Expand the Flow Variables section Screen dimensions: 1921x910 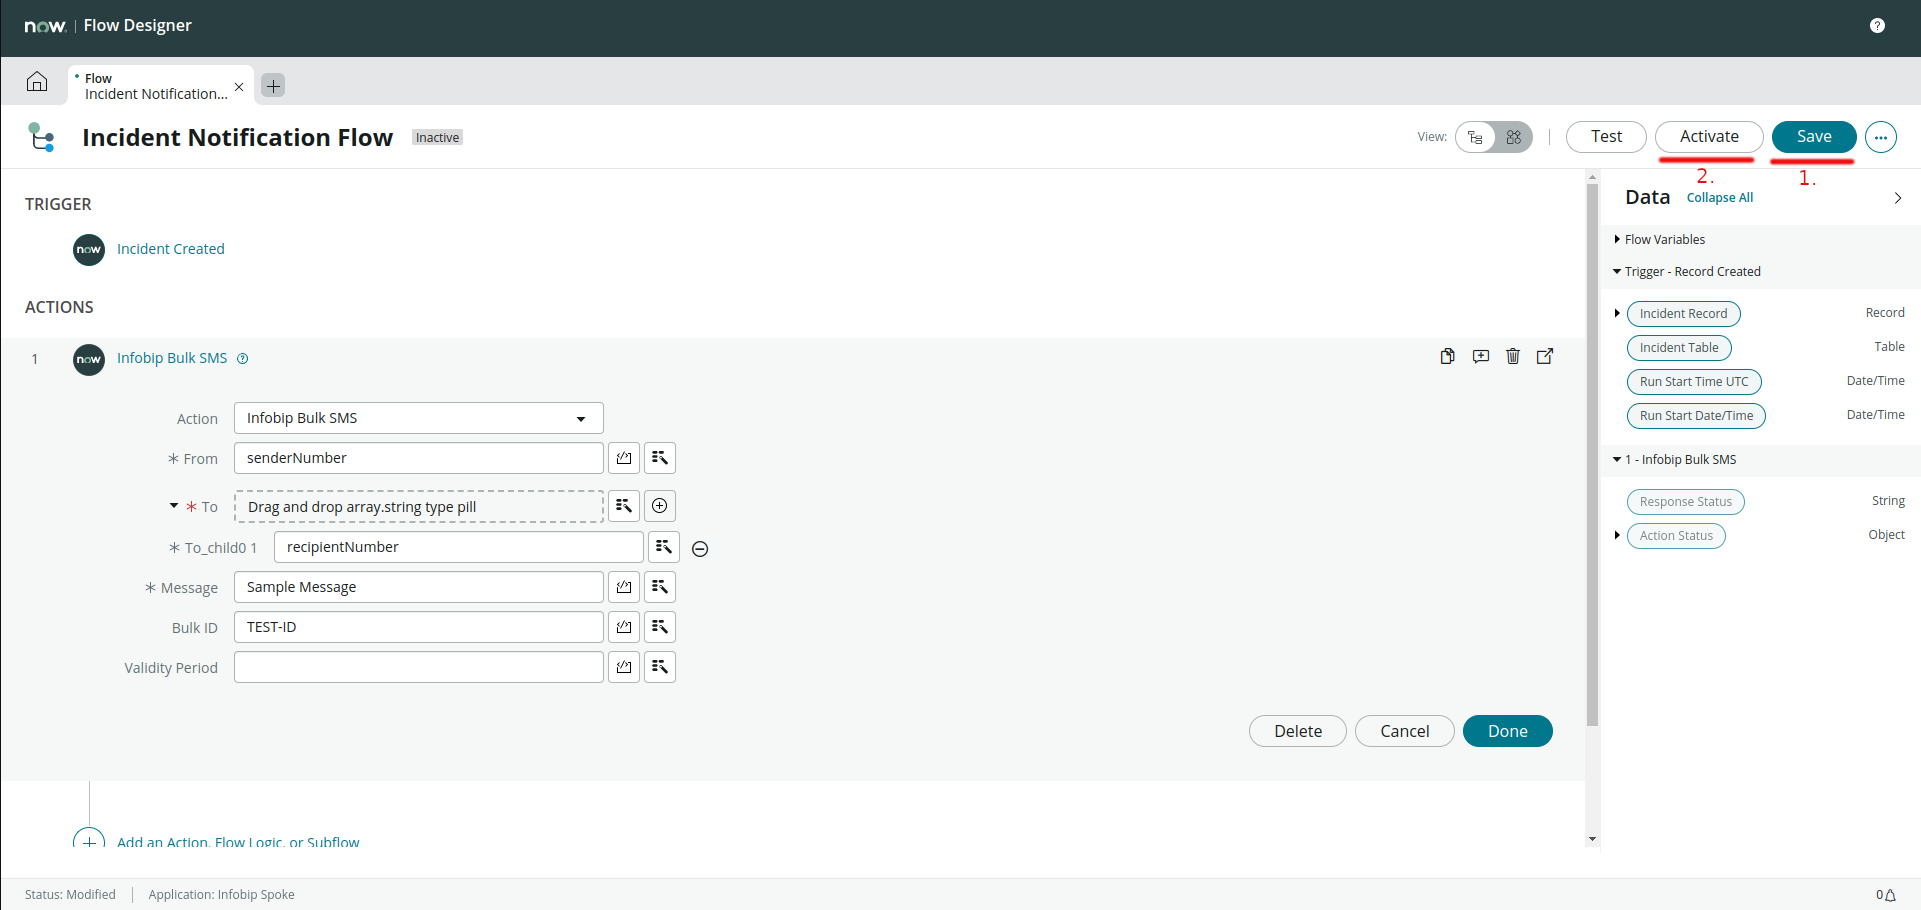point(1617,240)
